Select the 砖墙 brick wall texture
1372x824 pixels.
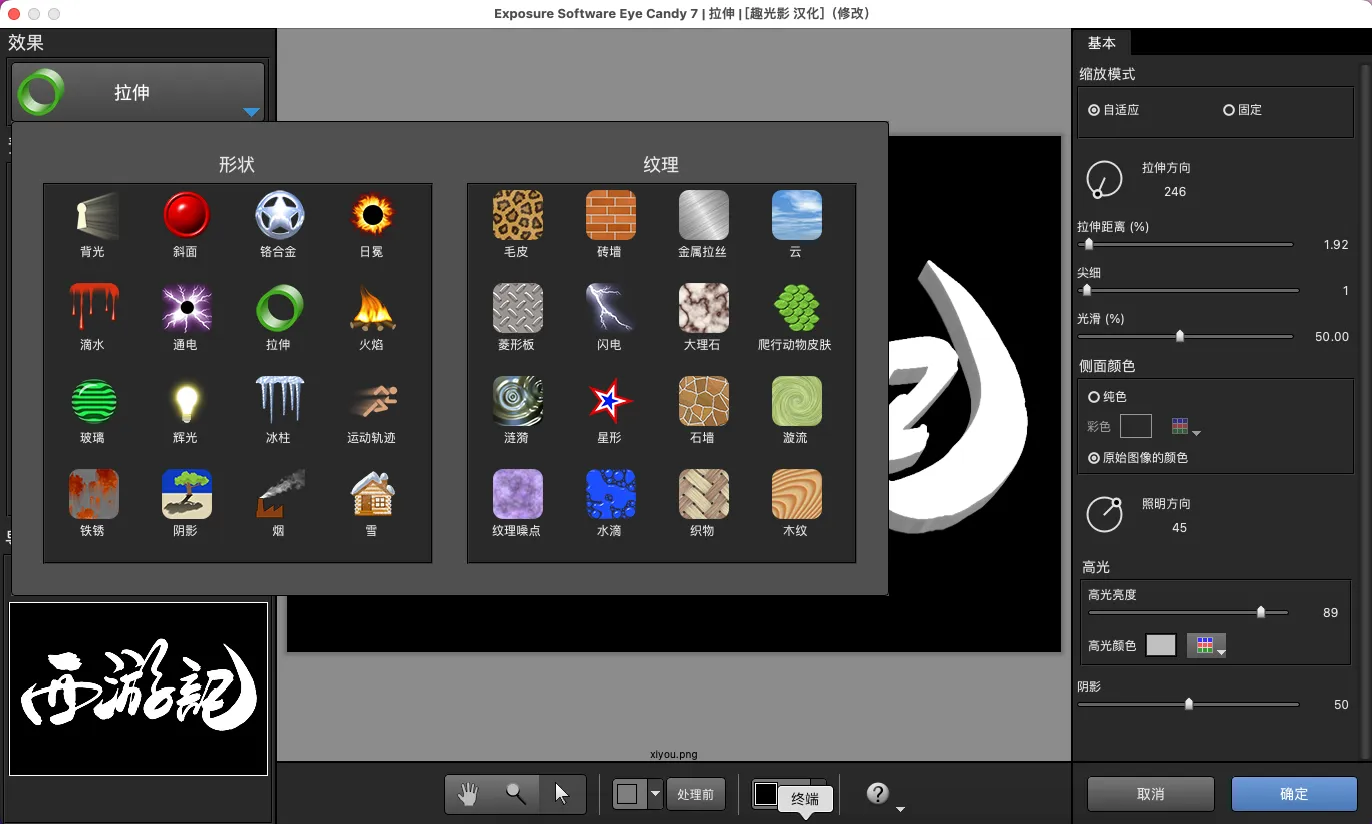tap(610, 215)
